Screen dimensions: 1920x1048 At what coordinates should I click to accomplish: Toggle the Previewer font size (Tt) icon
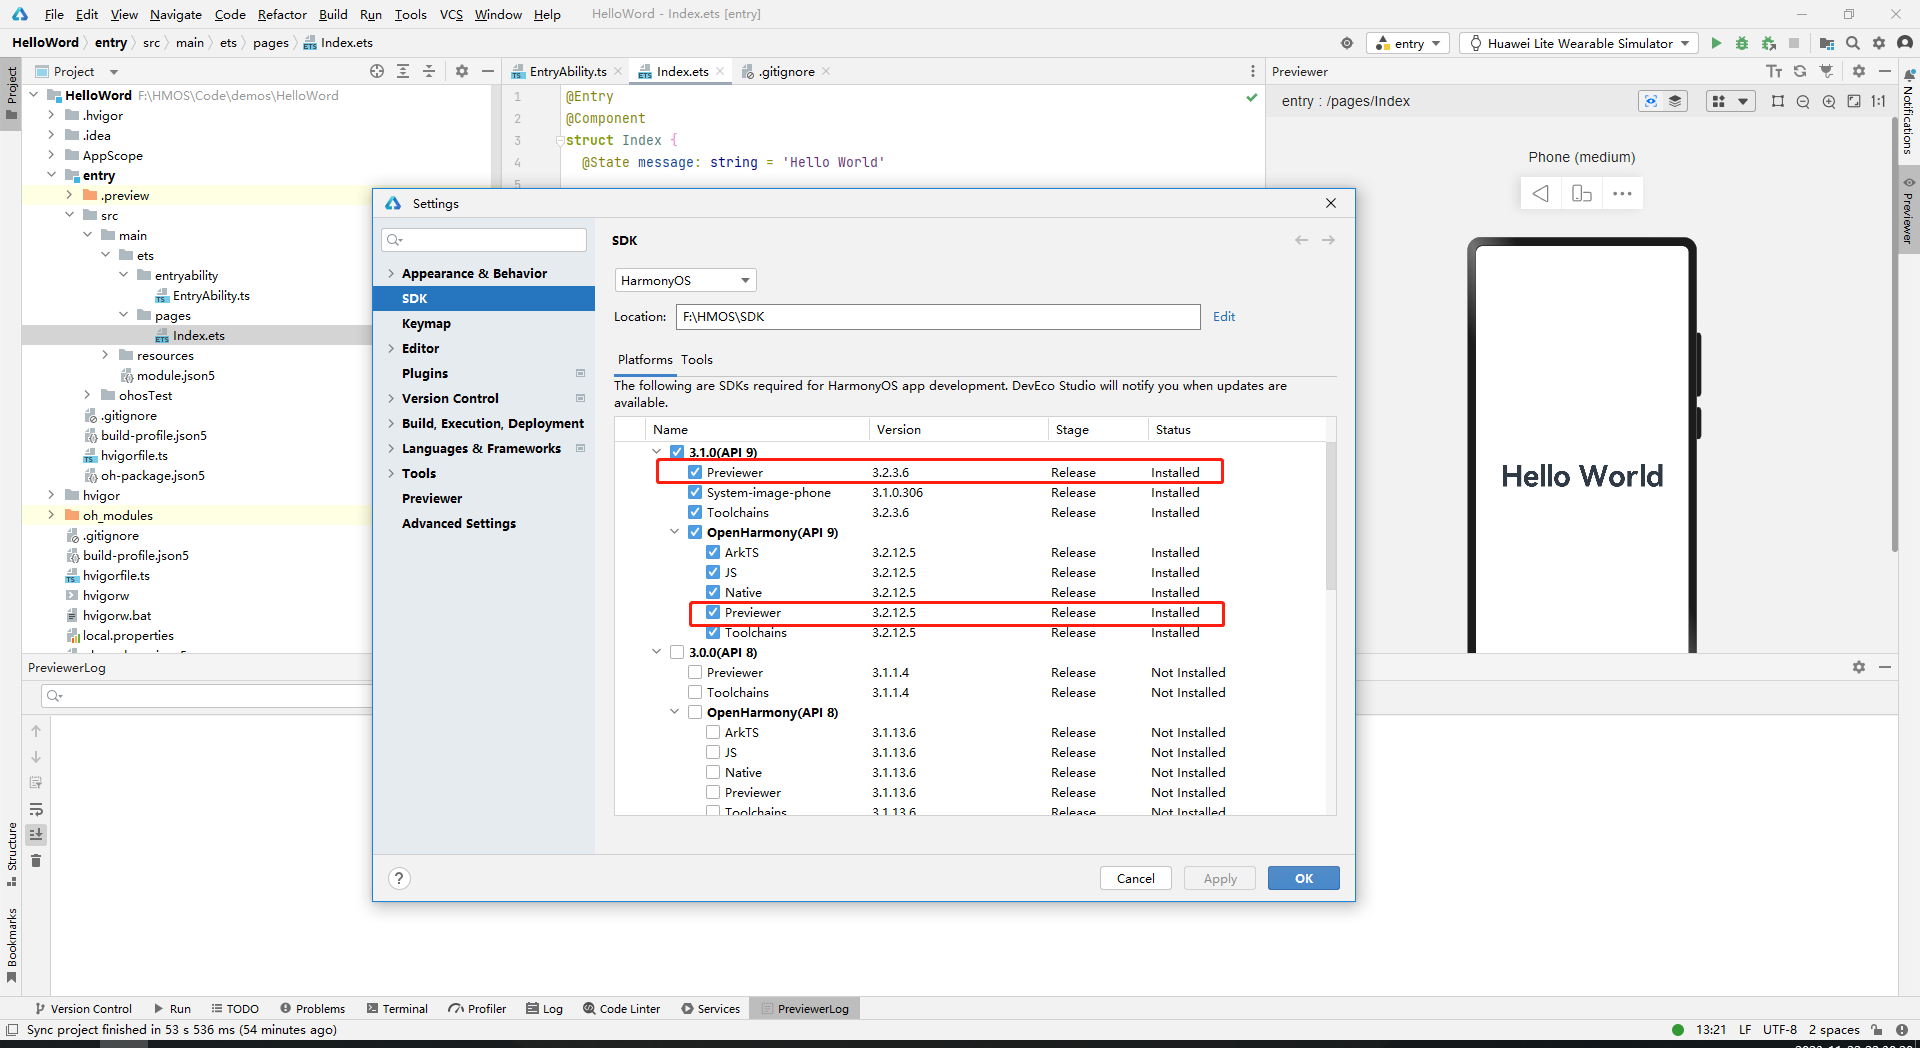click(1774, 71)
